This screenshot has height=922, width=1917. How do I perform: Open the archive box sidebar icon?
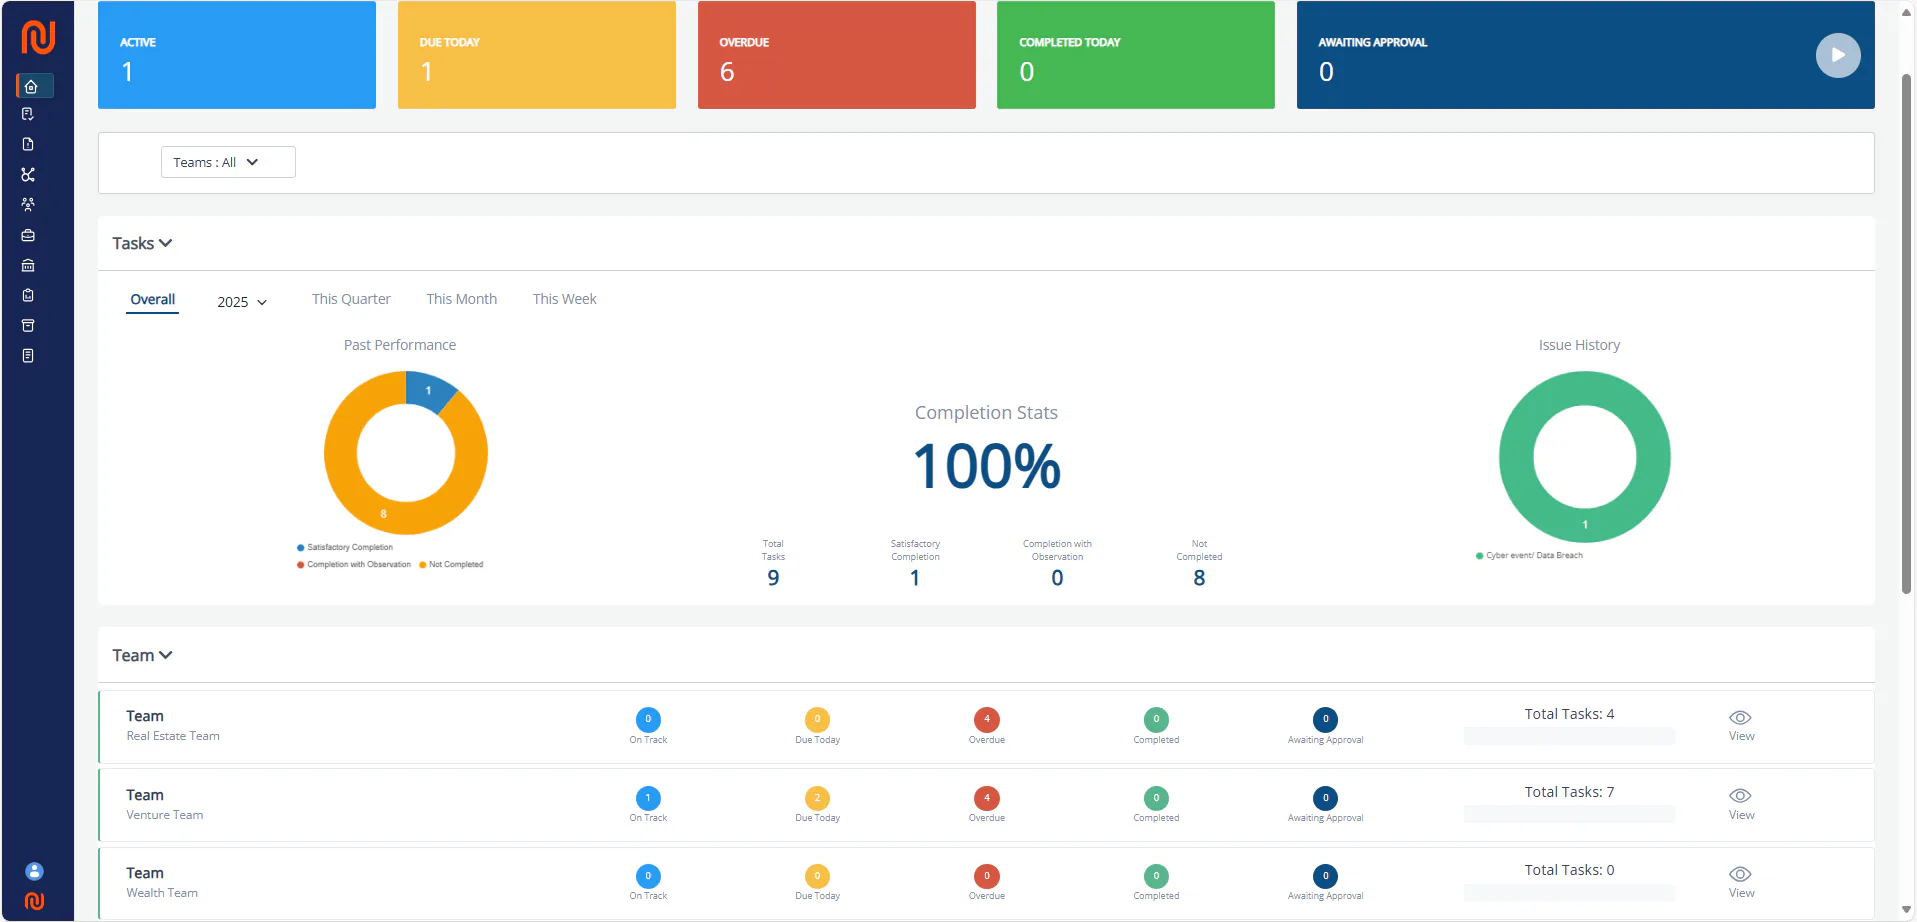pos(28,325)
